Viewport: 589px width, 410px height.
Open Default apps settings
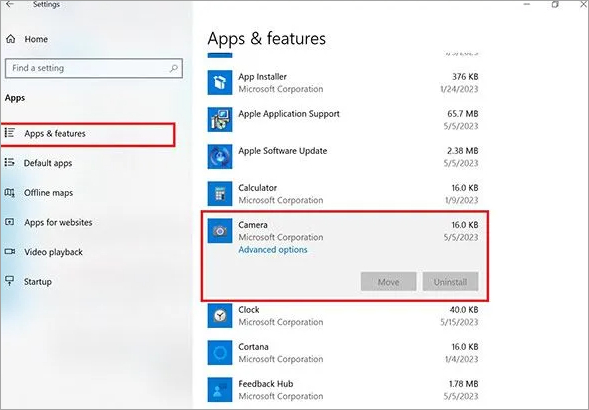coord(48,163)
